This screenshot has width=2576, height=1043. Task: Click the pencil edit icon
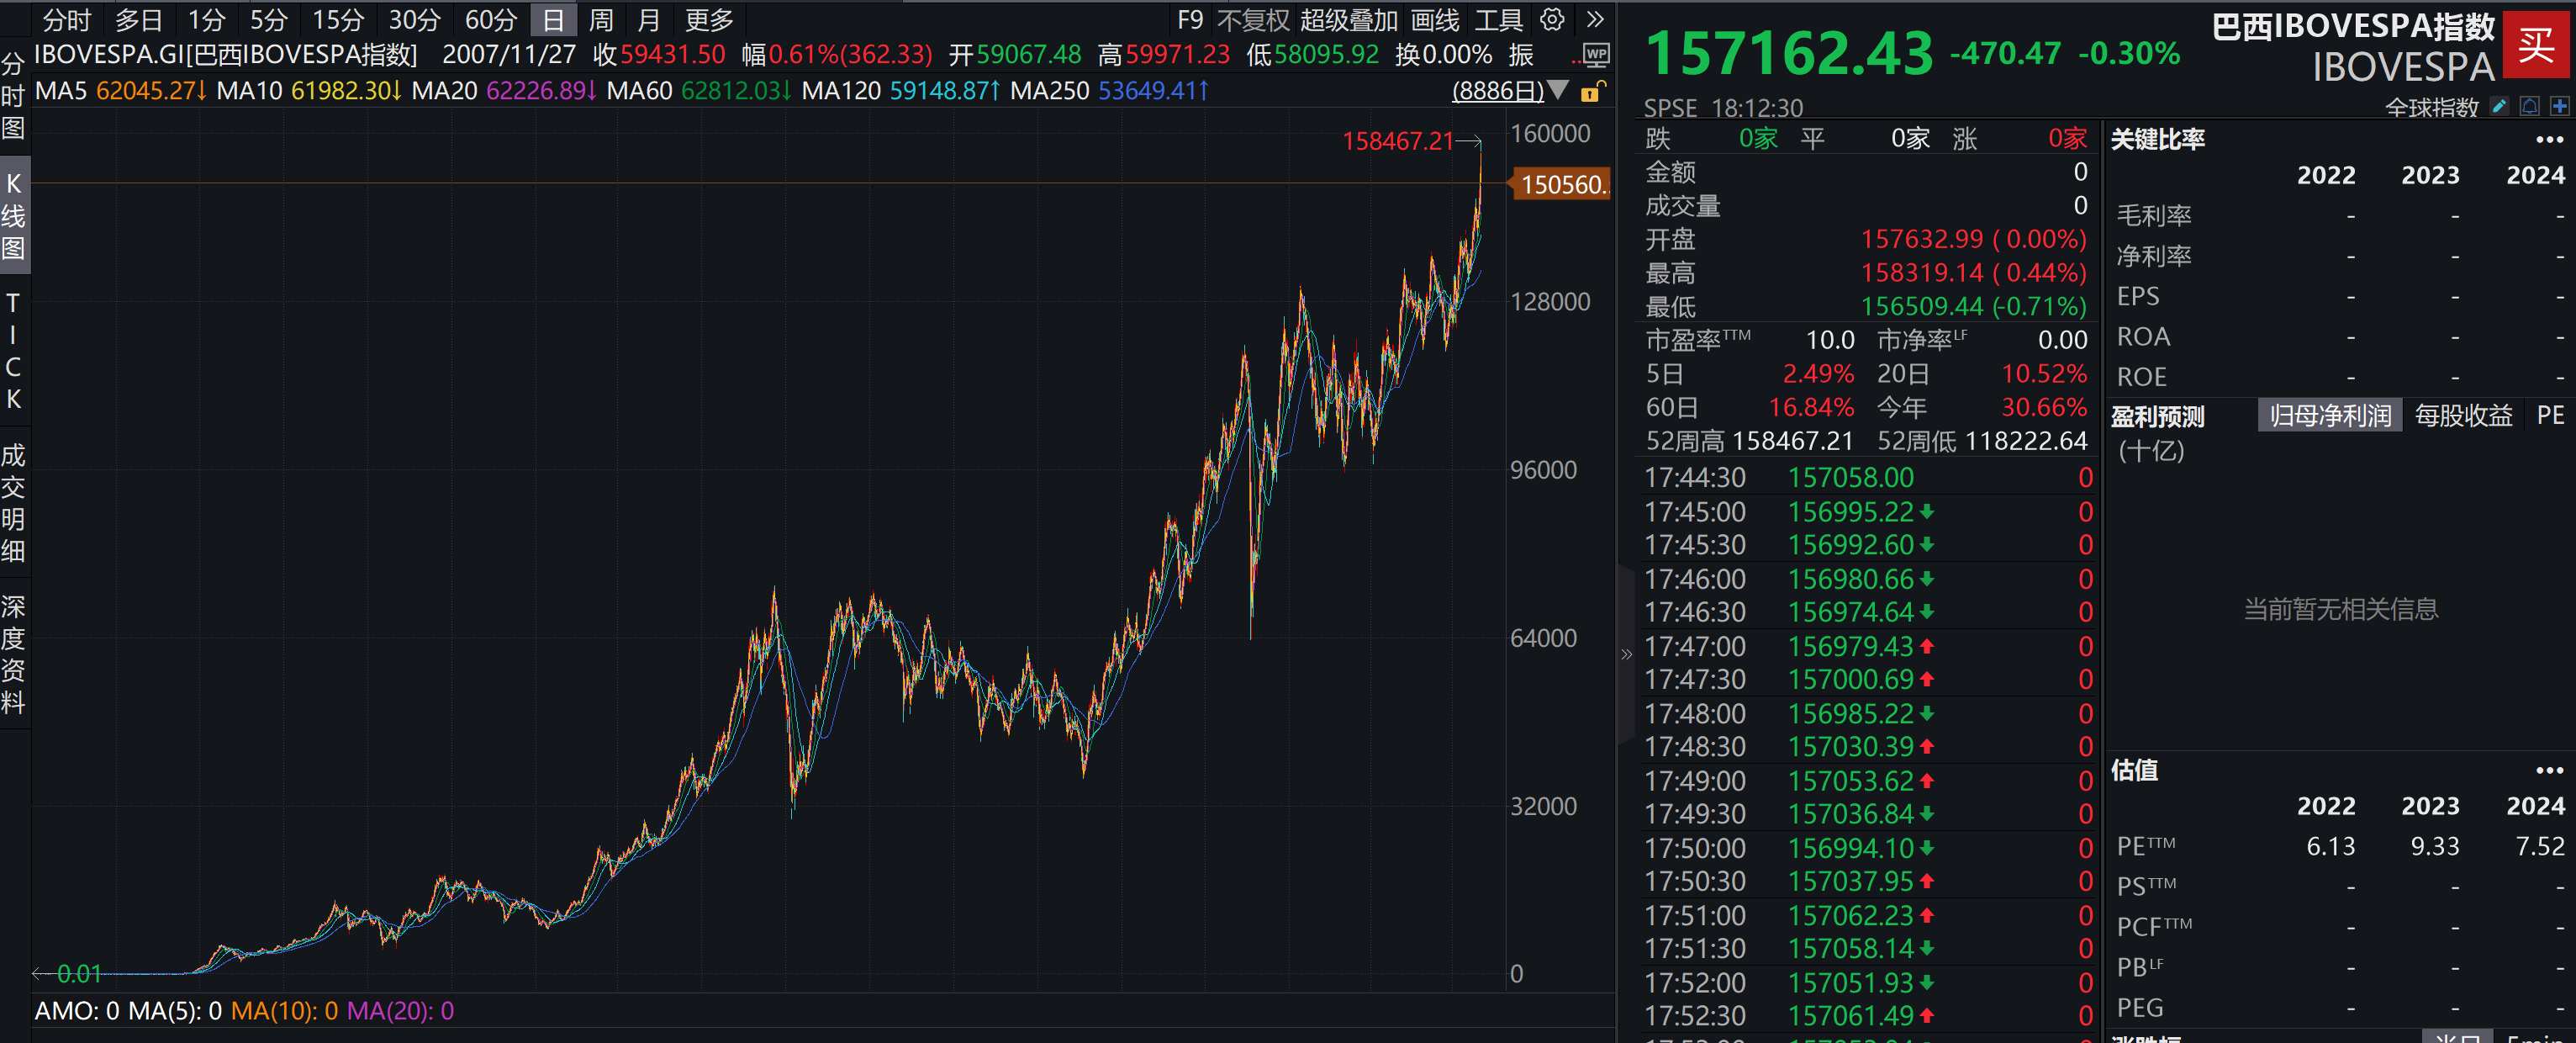(2499, 106)
